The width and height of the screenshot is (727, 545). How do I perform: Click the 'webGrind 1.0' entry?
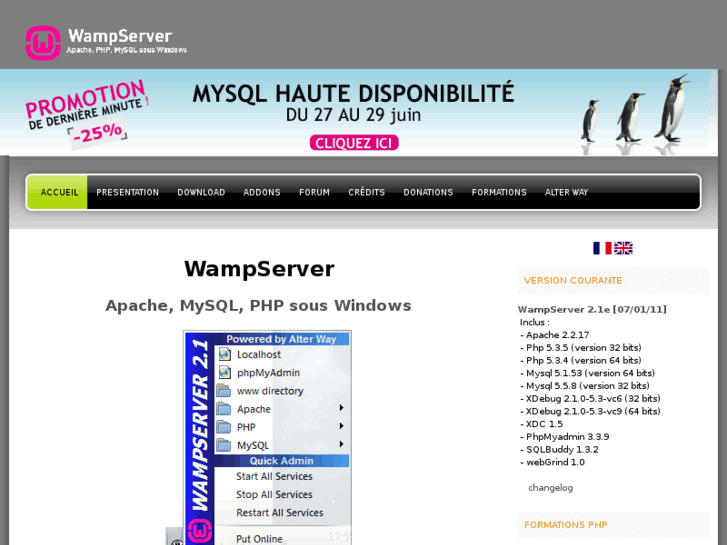555,462
